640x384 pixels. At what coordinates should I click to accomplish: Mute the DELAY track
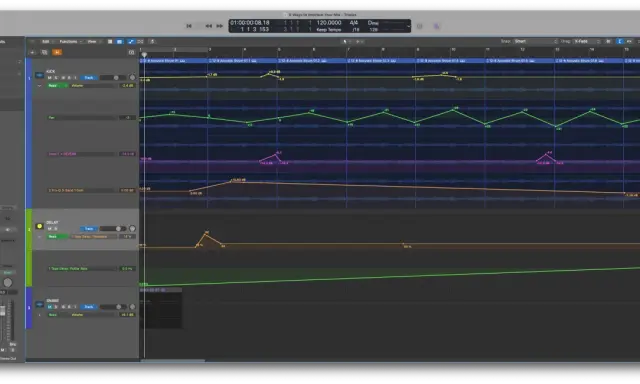tap(50, 229)
